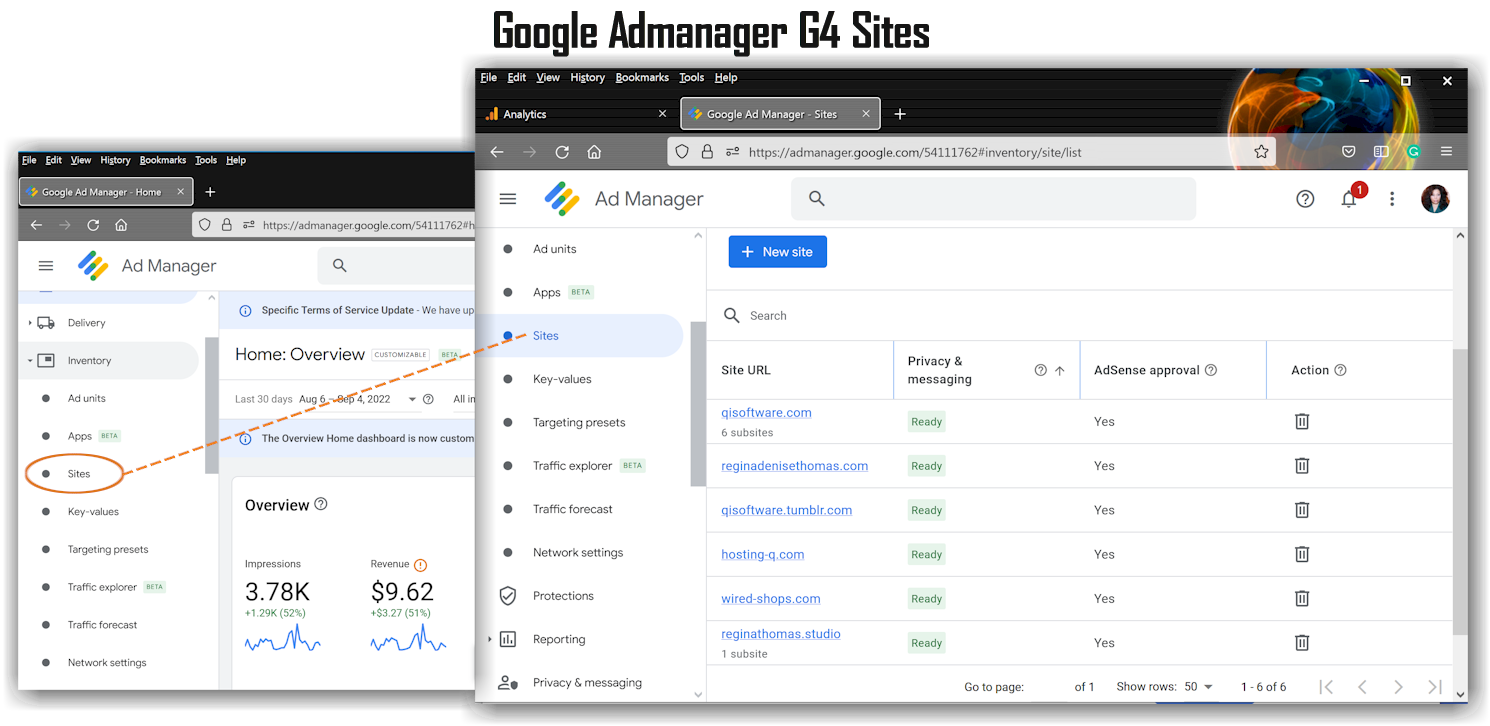The height and width of the screenshot is (726, 1490).
Task: Open Key-values in front sidebar
Action: point(562,379)
